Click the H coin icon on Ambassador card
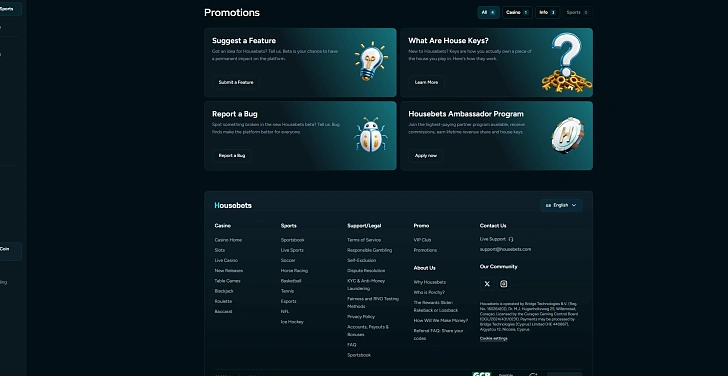 pos(567,135)
